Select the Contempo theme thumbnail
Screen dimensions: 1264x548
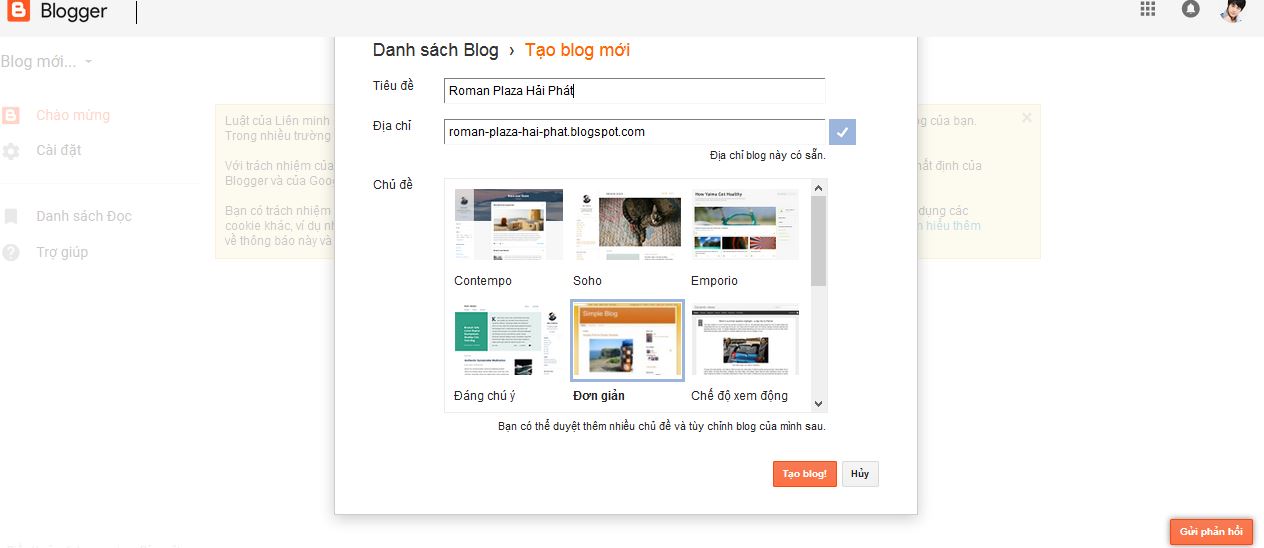click(x=508, y=225)
